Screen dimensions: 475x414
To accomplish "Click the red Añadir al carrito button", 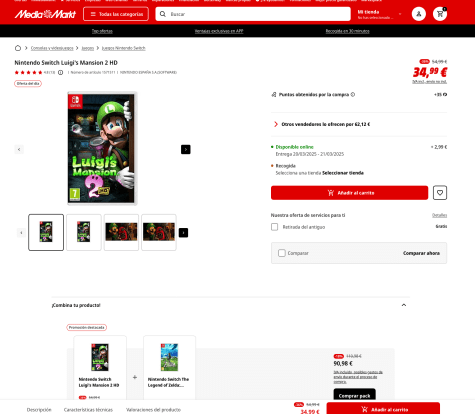I will pos(349,193).
